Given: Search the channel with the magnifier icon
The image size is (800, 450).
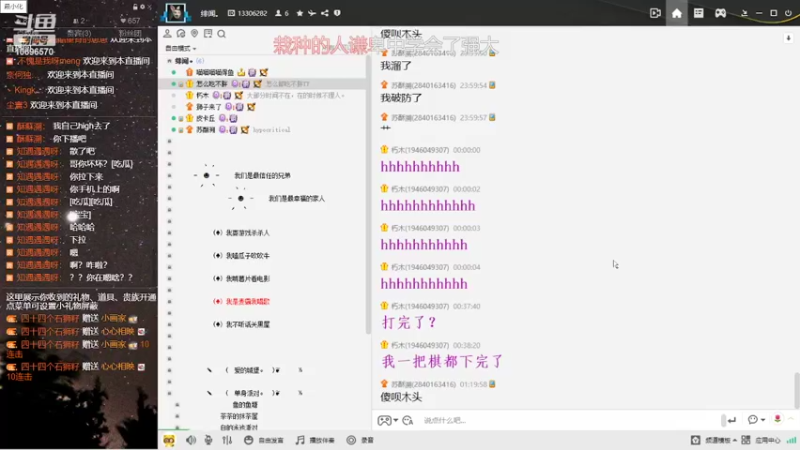Looking at the screenshot, I should tap(221, 34).
